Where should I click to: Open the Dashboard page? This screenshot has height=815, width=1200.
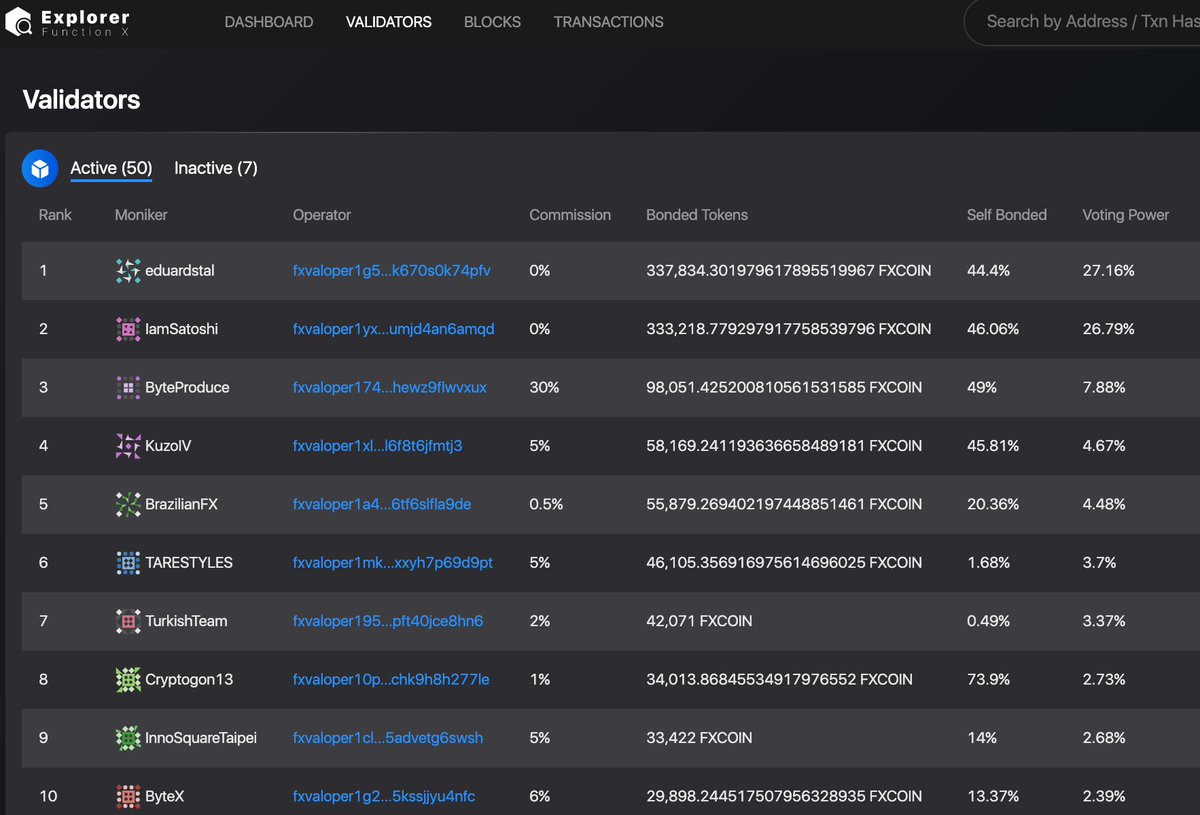coord(269,22)
